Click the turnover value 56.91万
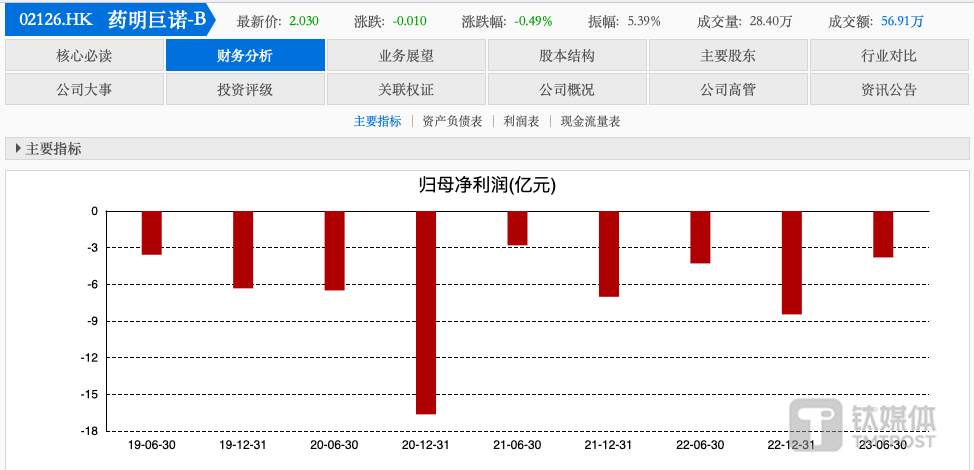 pos(902,21)
